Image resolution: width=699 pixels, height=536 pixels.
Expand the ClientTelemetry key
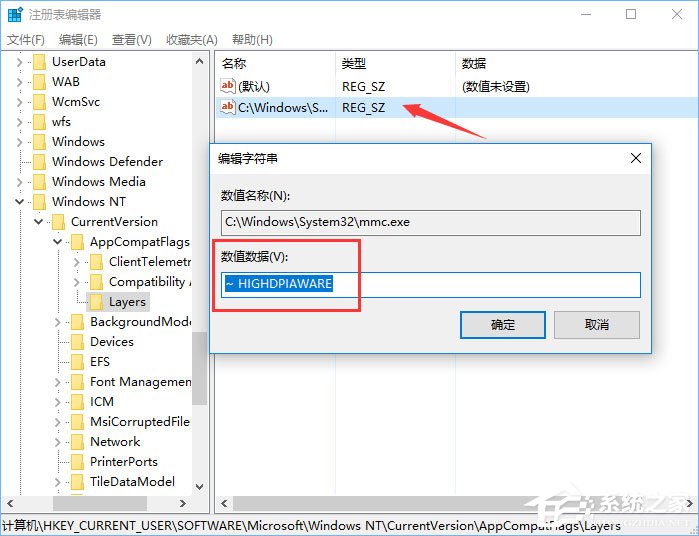point(77,262)
